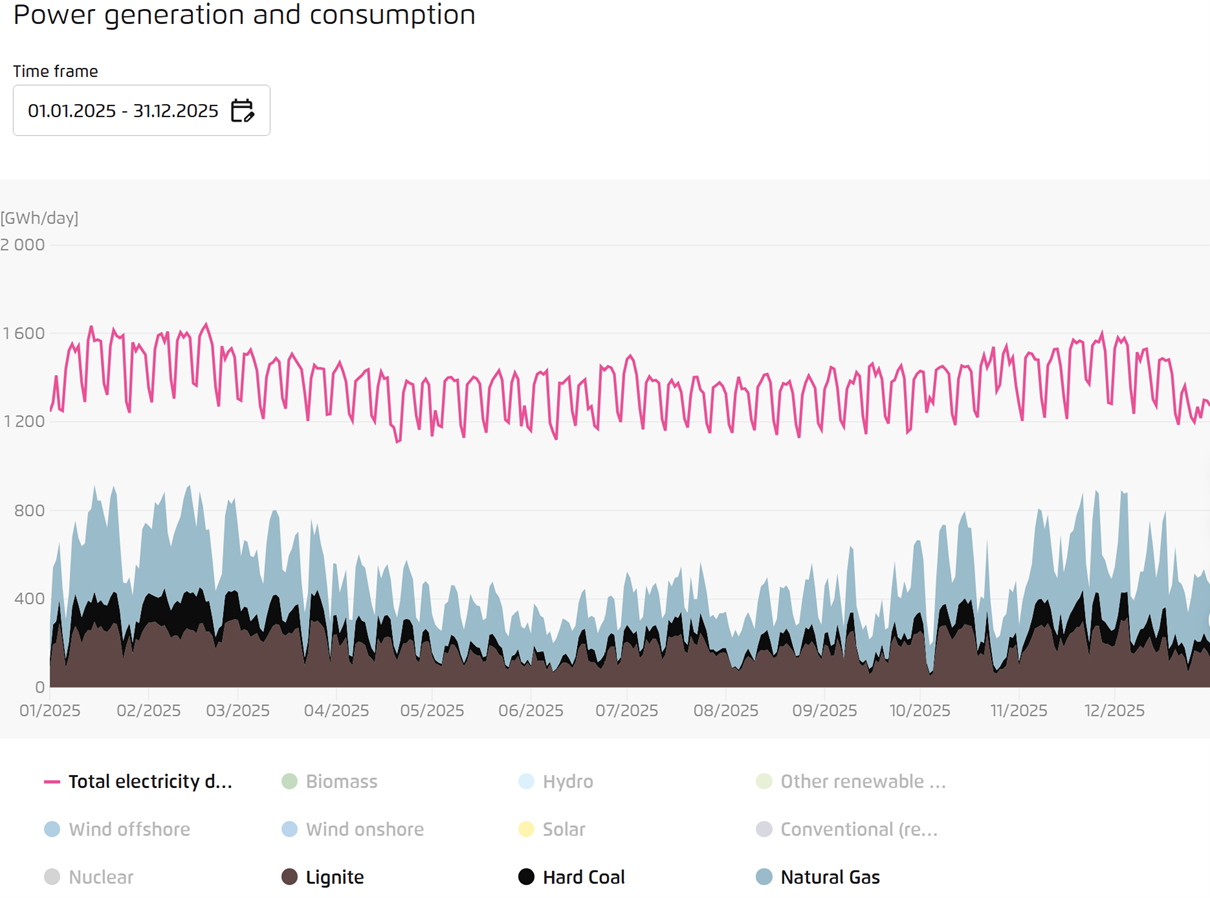Click the 01/2025 x-axis label
Screen dimensions: 1210x898
pos(50,710)
